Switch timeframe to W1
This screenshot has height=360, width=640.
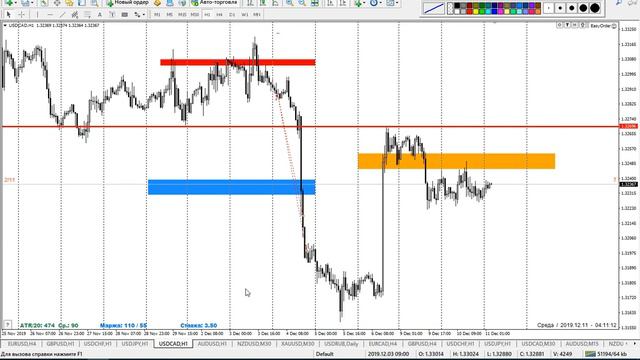point(244,15)
